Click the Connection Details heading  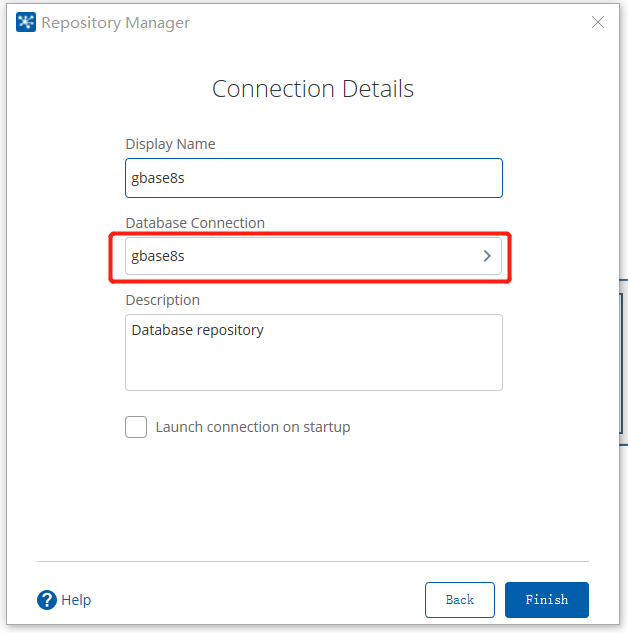[313, 88]
